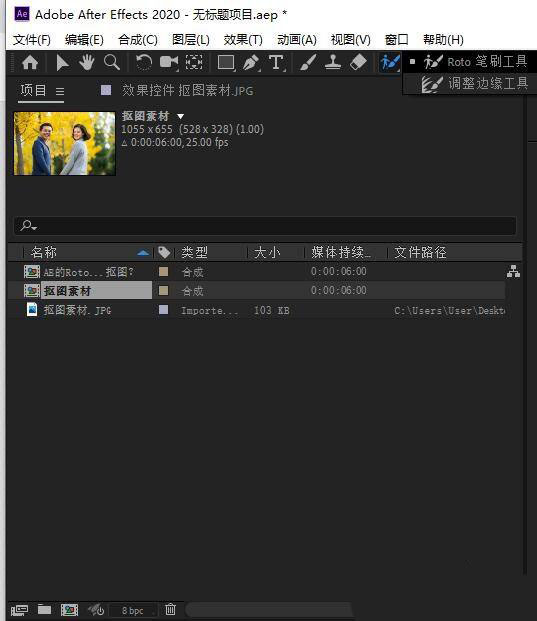Switch to the 项目 panel tab
The image size is (537, 621).
click(33, 90)
